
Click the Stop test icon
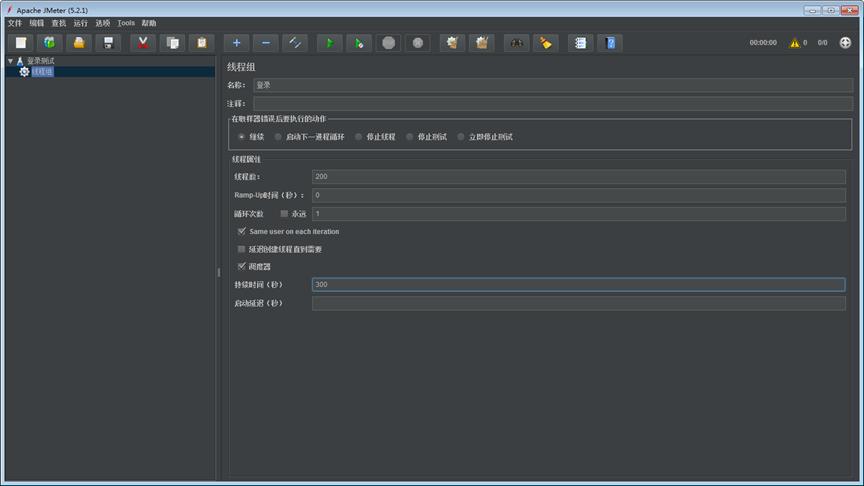pyautogui.click(x=388, y=43)
